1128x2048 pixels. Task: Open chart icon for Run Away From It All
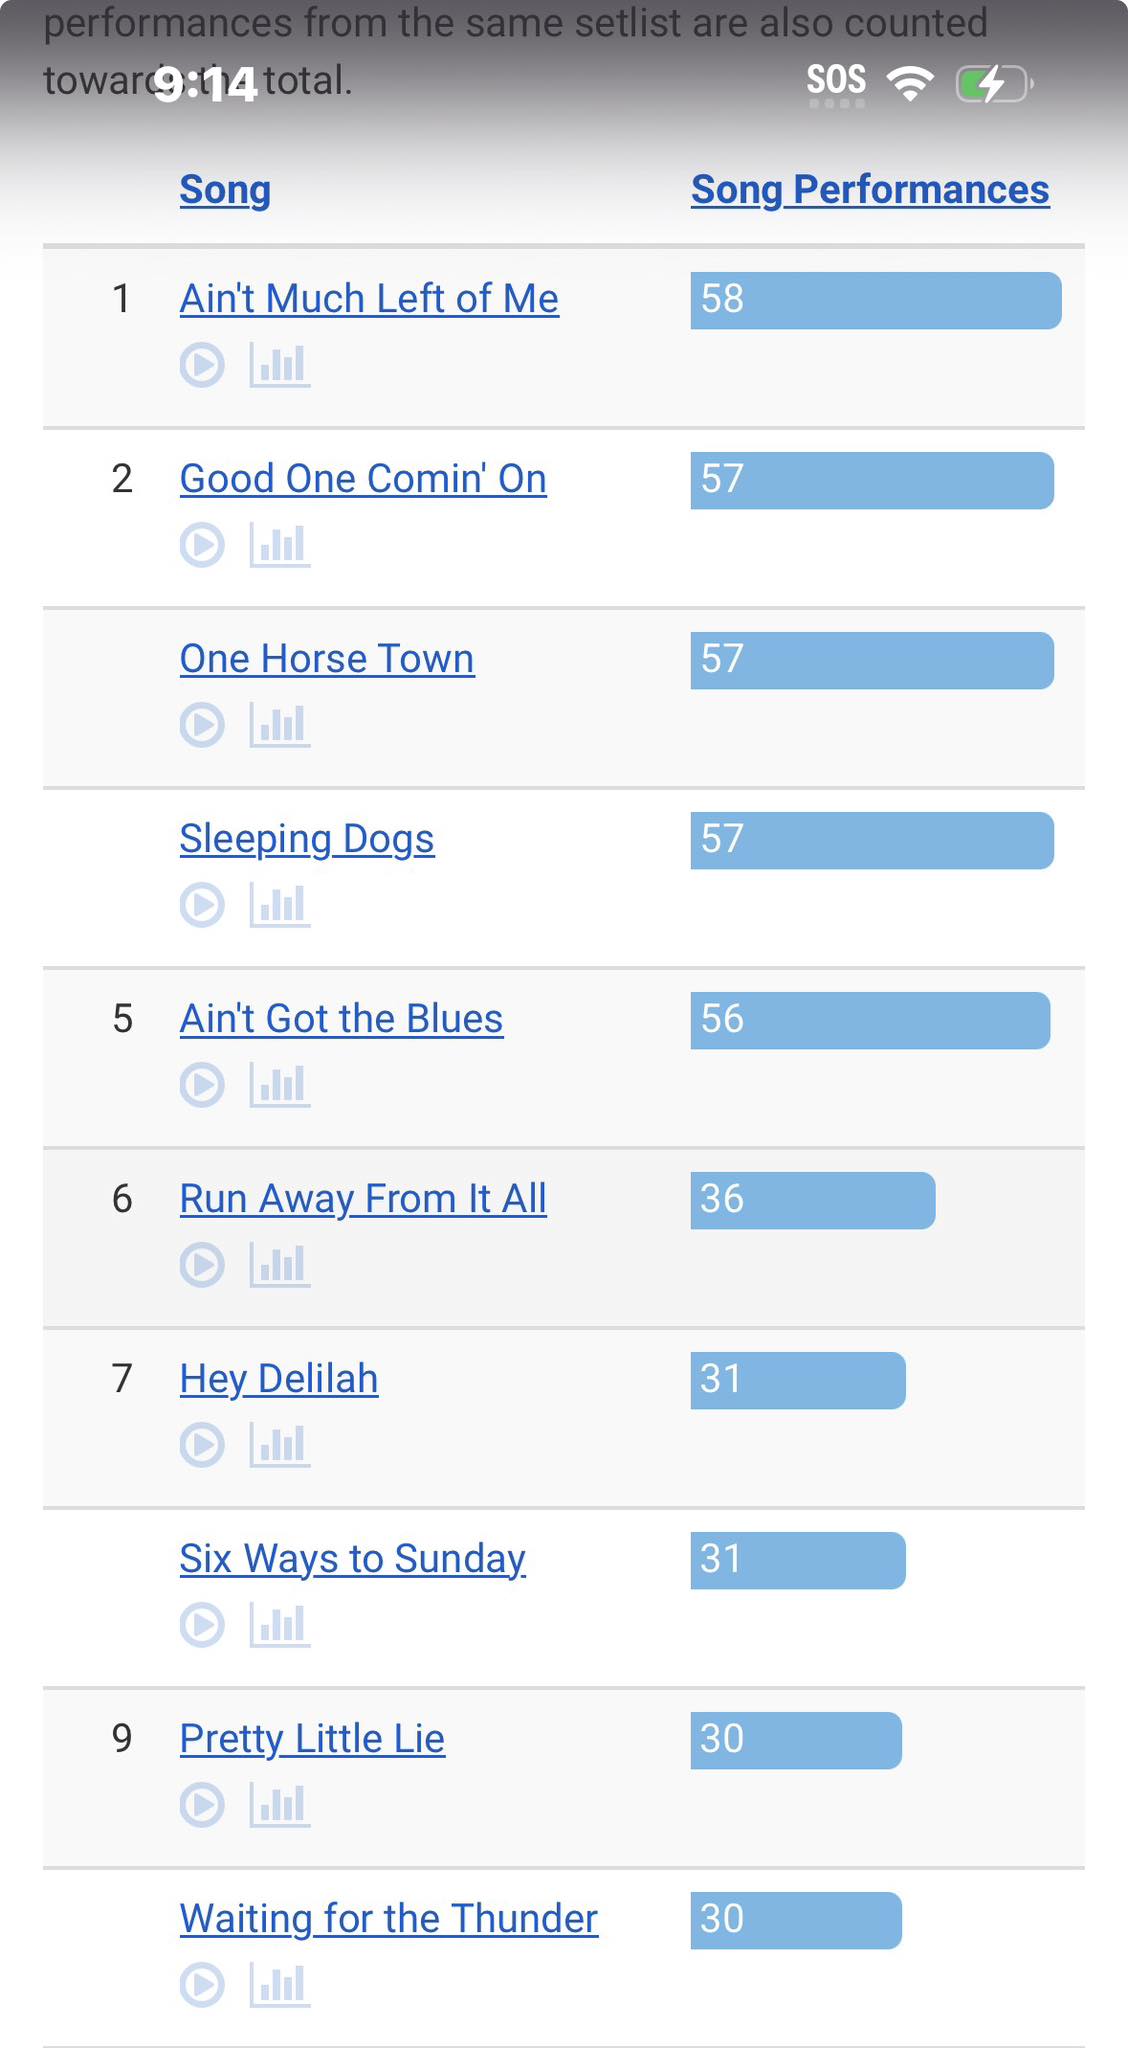[279, 1265]
